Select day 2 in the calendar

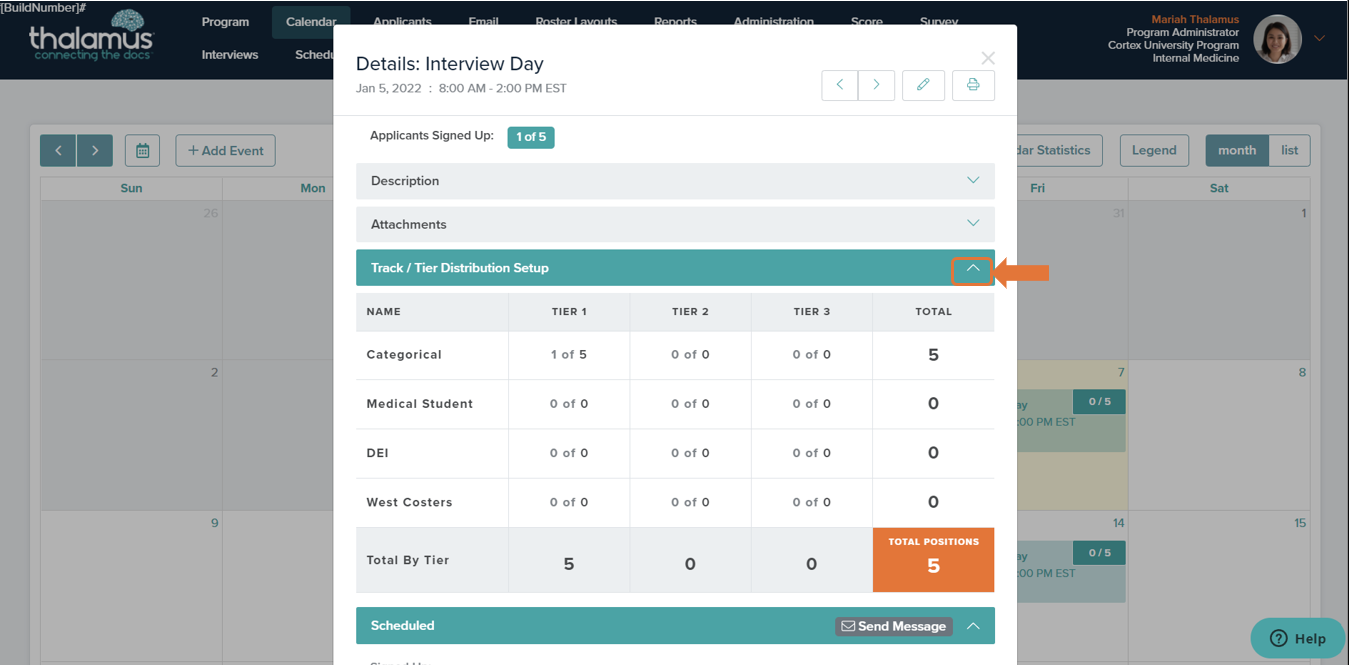214,373
